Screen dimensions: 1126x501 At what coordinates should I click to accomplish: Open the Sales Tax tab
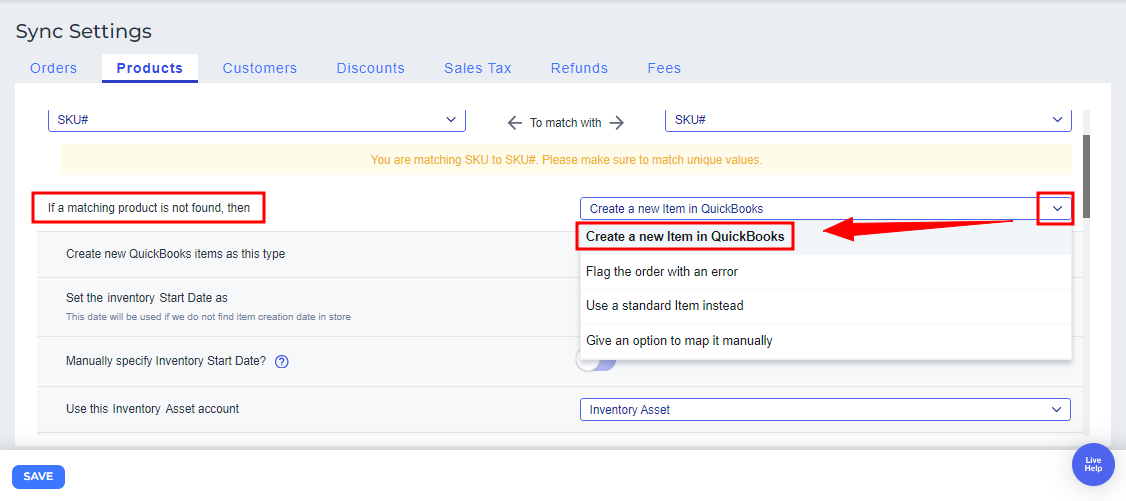pos(478,68)
